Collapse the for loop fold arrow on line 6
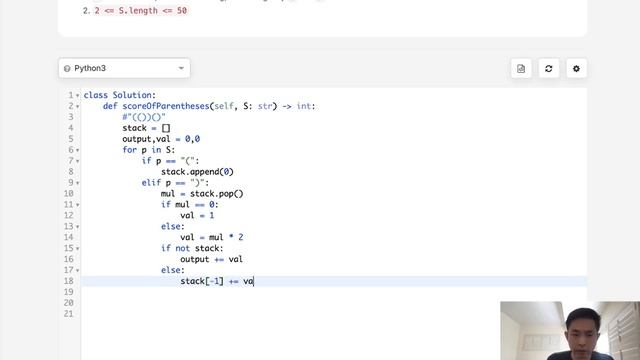 click(78, 150)
